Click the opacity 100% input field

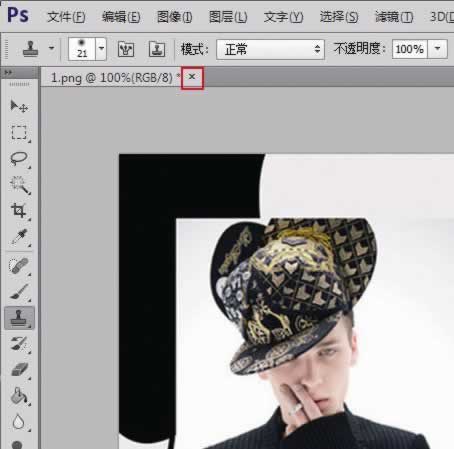point(410,49)
